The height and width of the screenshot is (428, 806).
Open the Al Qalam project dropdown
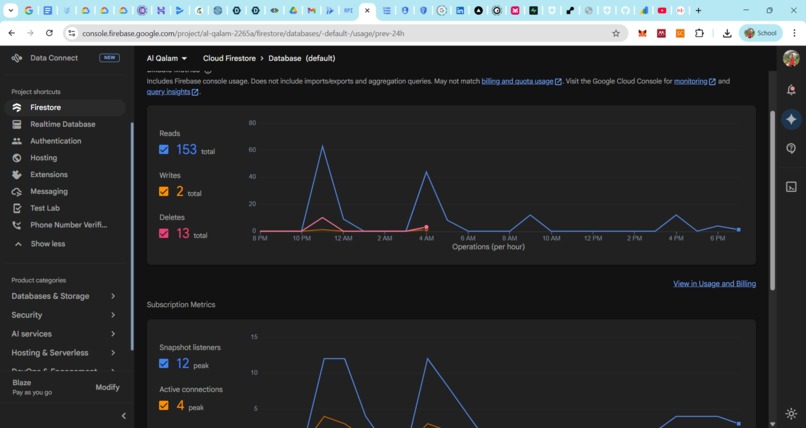(167, 59)
